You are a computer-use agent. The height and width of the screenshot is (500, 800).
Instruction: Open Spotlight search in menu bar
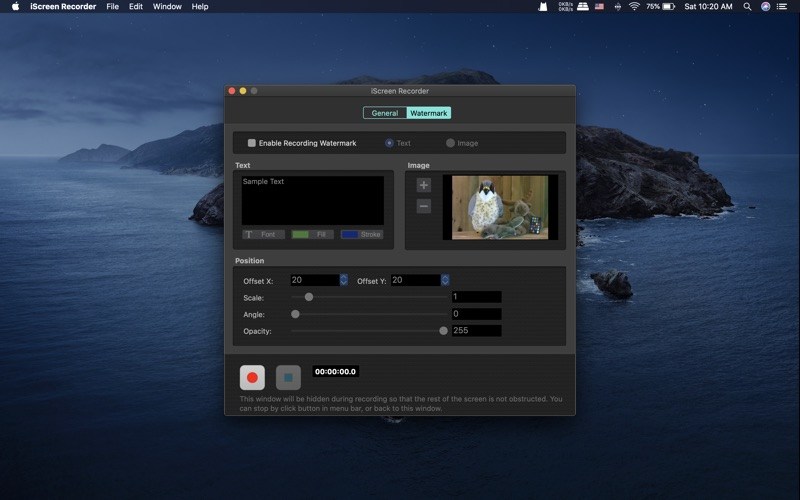point(746,6)
